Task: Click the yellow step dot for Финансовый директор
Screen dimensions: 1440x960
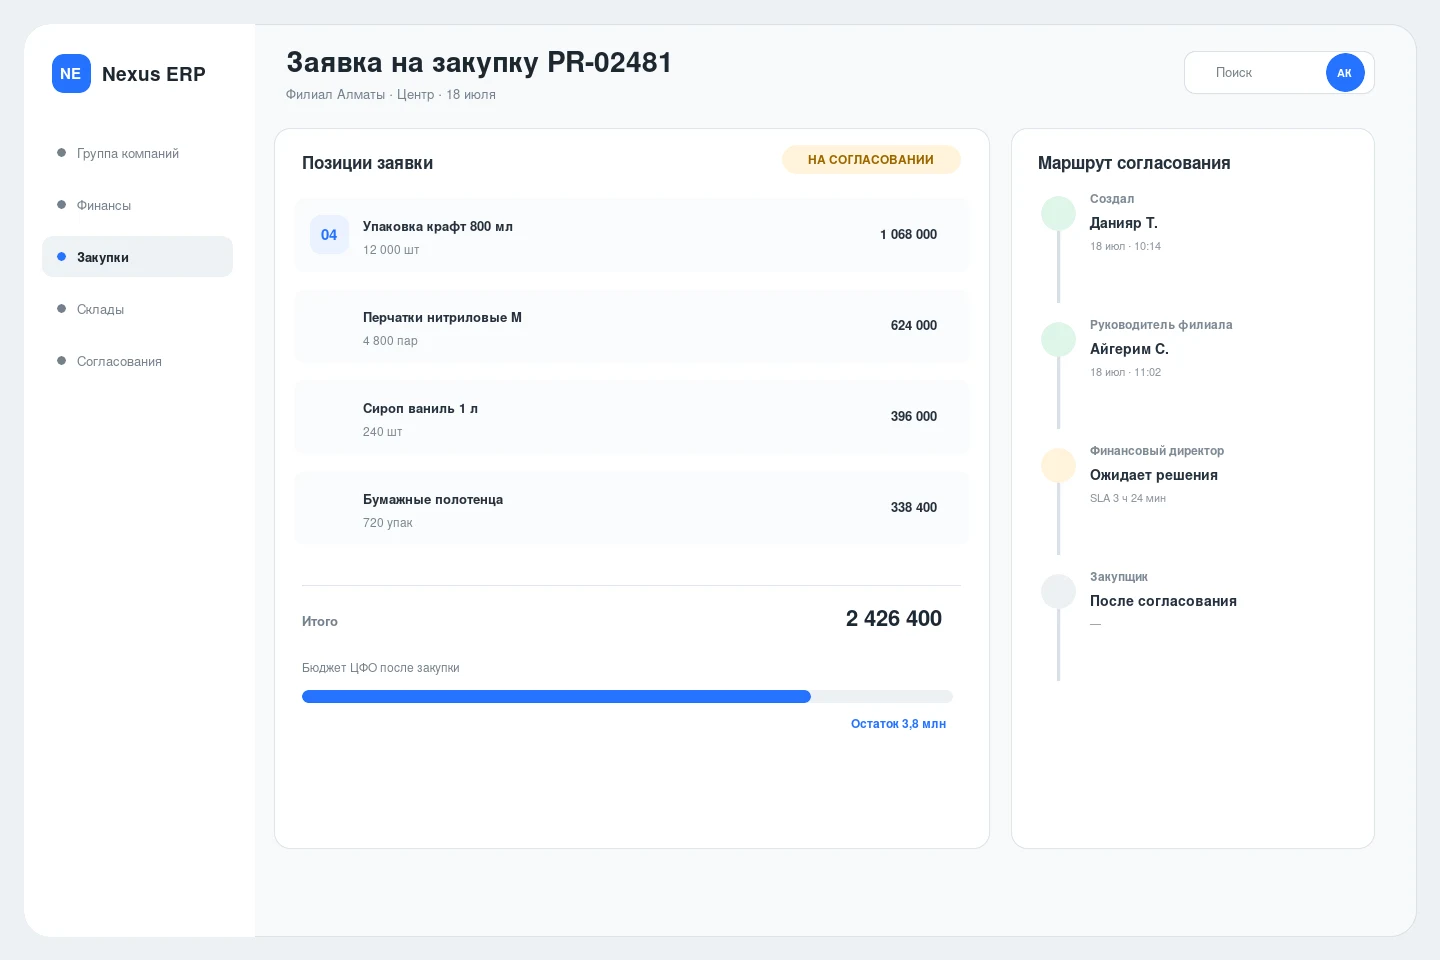Action: tap(1058, 466)
